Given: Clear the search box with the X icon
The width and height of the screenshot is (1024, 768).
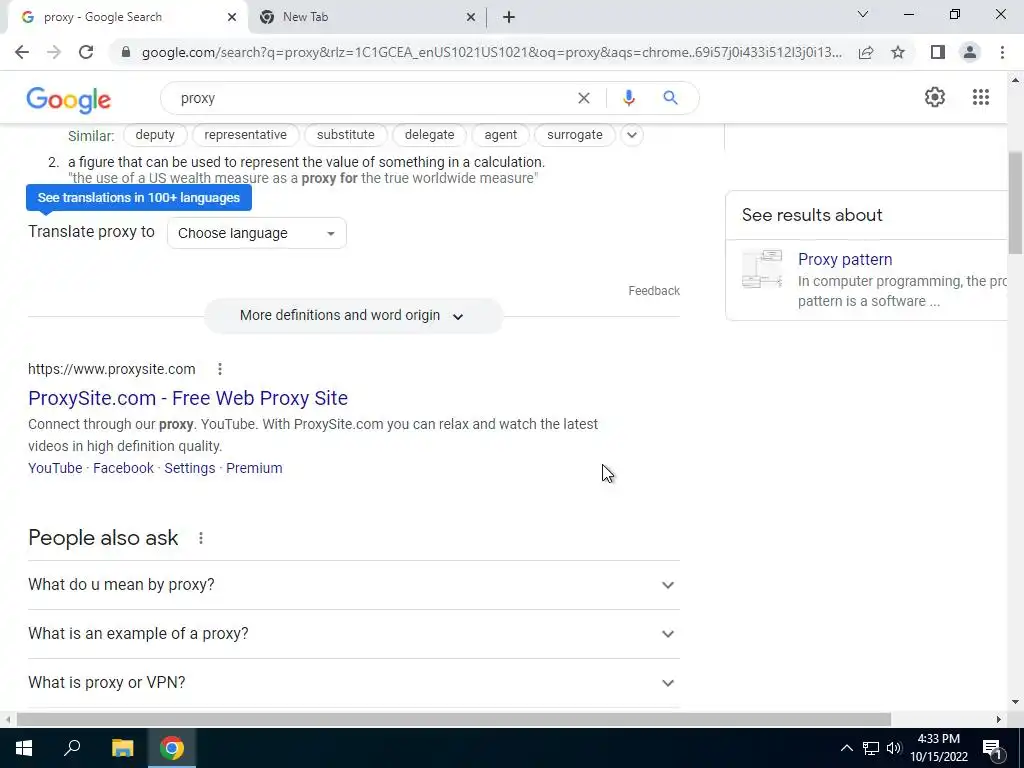Looking at the screenshot, I should (584, 98).
